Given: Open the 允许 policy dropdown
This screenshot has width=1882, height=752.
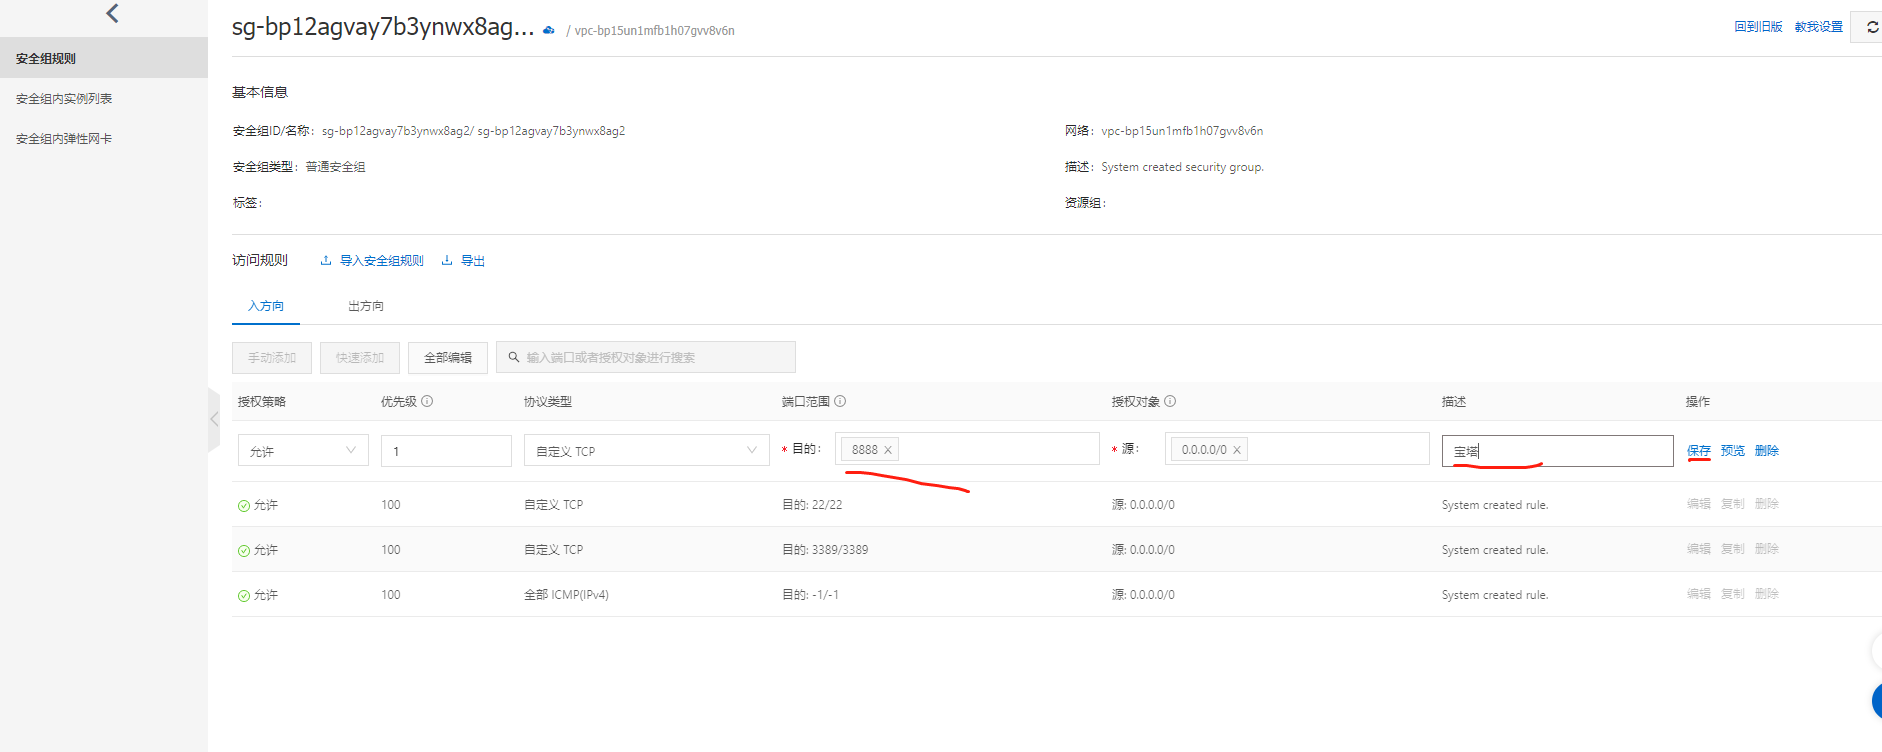Looking at the screenshot, I should pyautogui.click(x=303, y=451).
